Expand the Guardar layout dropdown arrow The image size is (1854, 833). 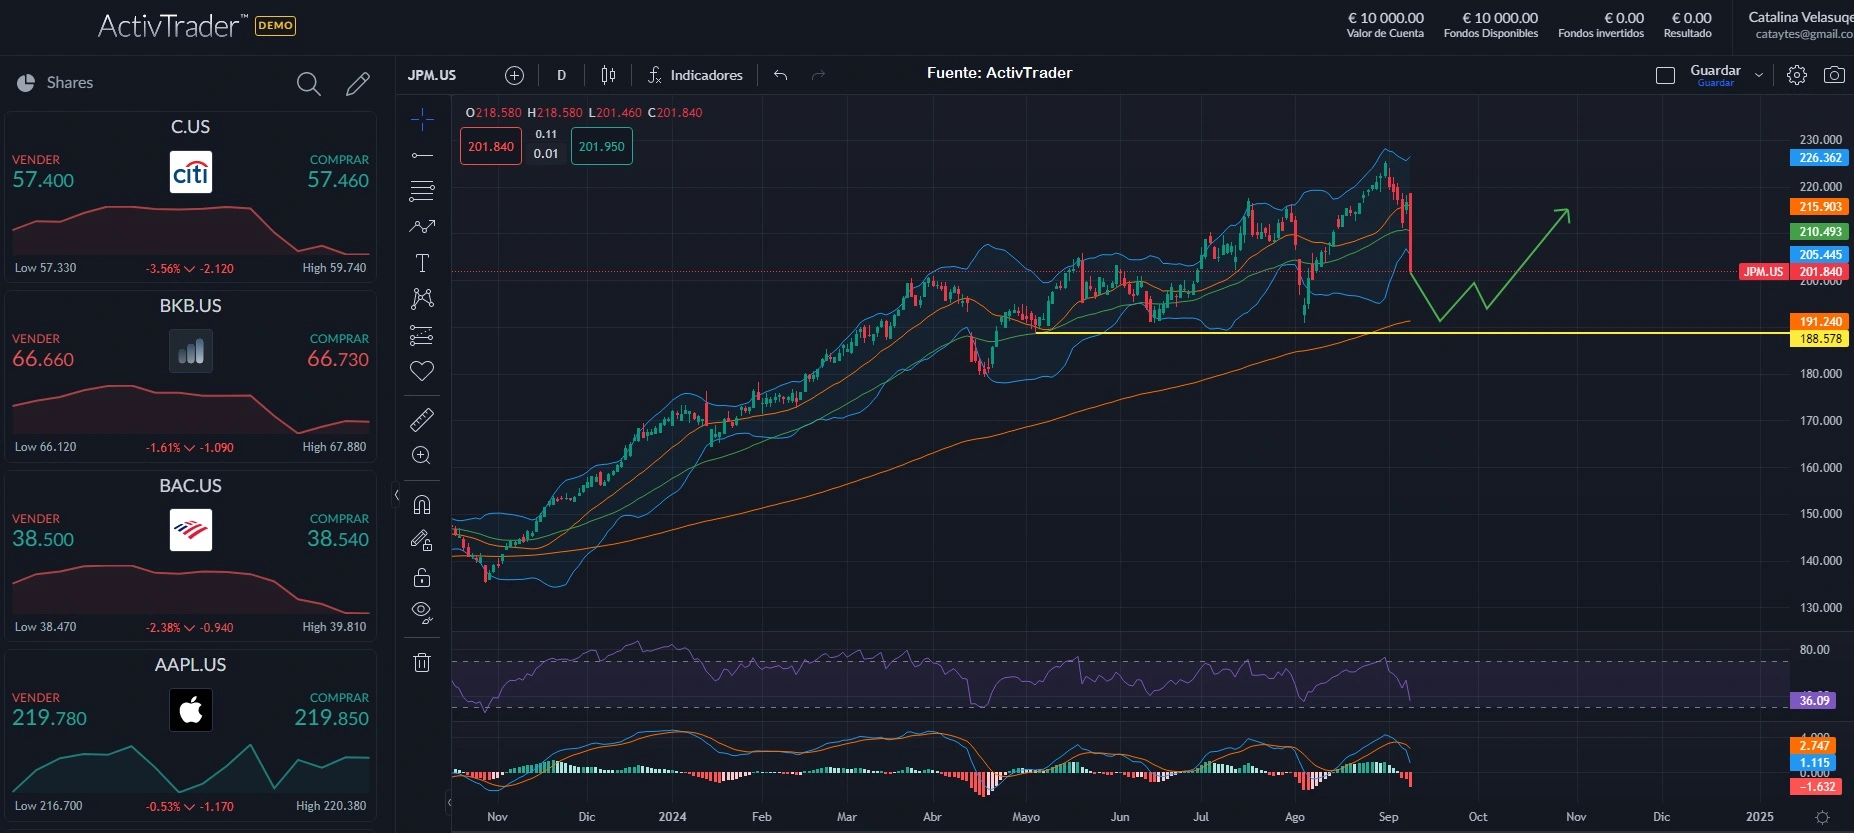(1759, 75)
